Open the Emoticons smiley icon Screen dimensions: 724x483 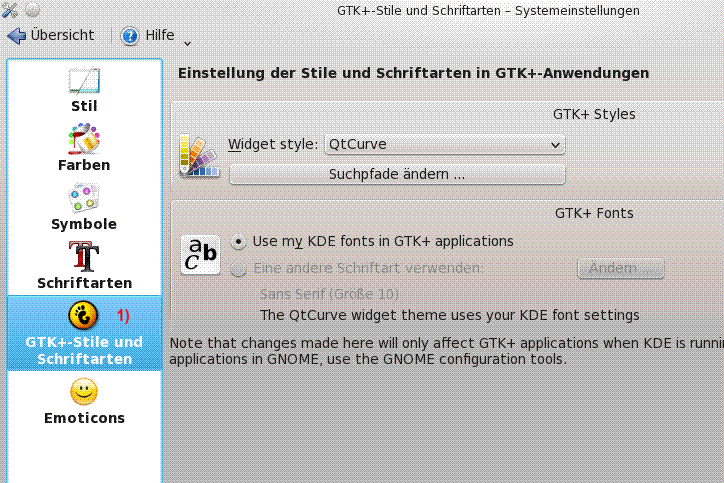[x=84, y=392]
